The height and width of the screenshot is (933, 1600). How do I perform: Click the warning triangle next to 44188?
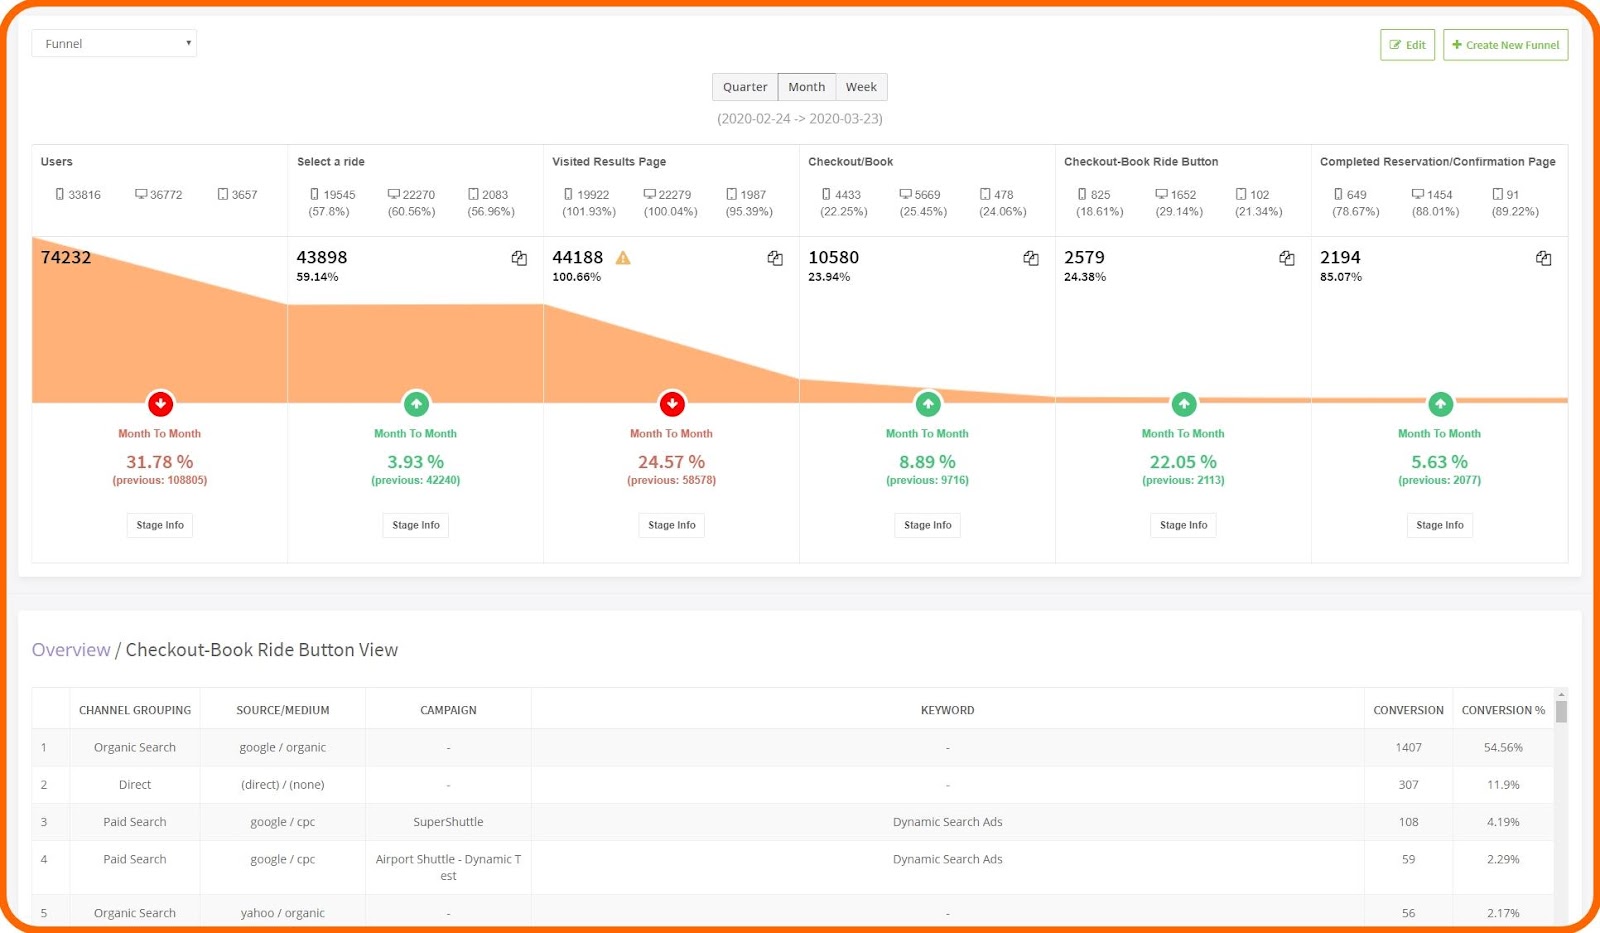pos(623,258)
